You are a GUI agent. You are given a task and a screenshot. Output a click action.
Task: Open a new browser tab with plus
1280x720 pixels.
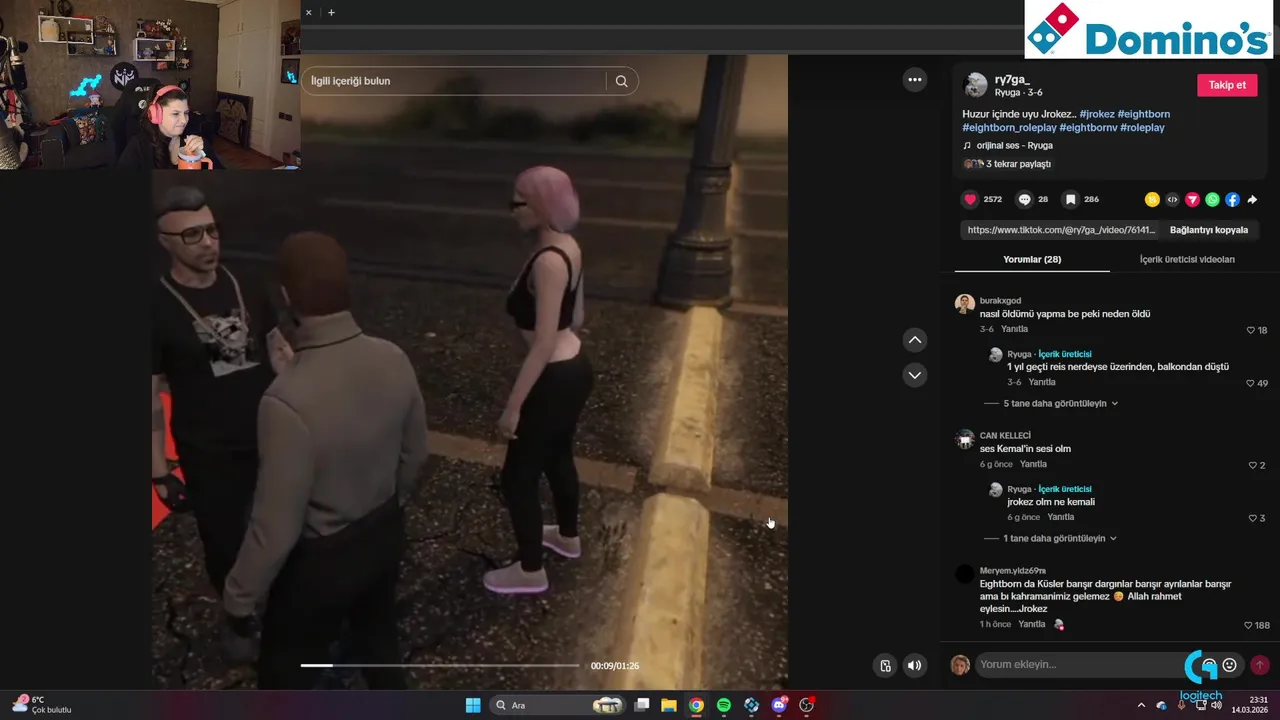point(331,13)
